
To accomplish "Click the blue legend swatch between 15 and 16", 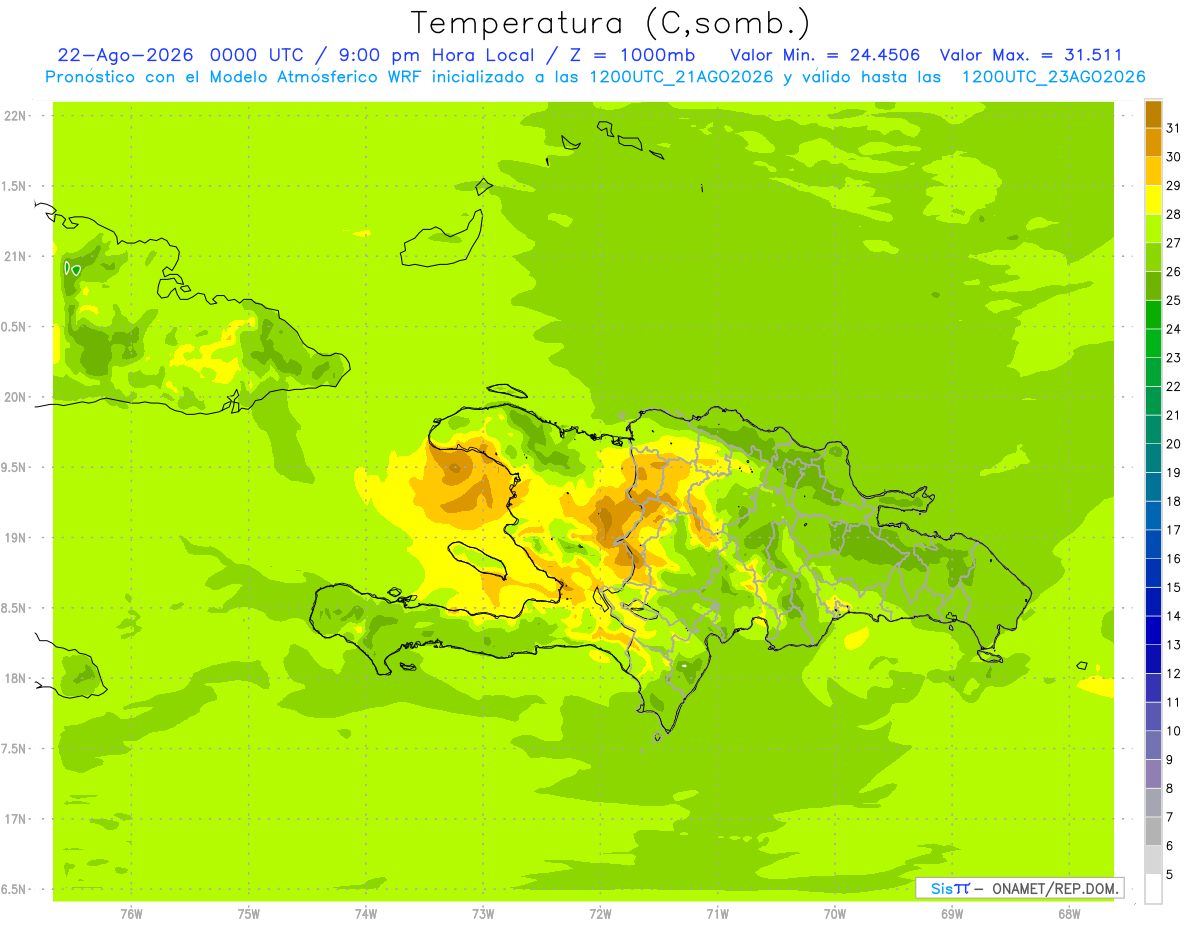I will (1153, 573).
